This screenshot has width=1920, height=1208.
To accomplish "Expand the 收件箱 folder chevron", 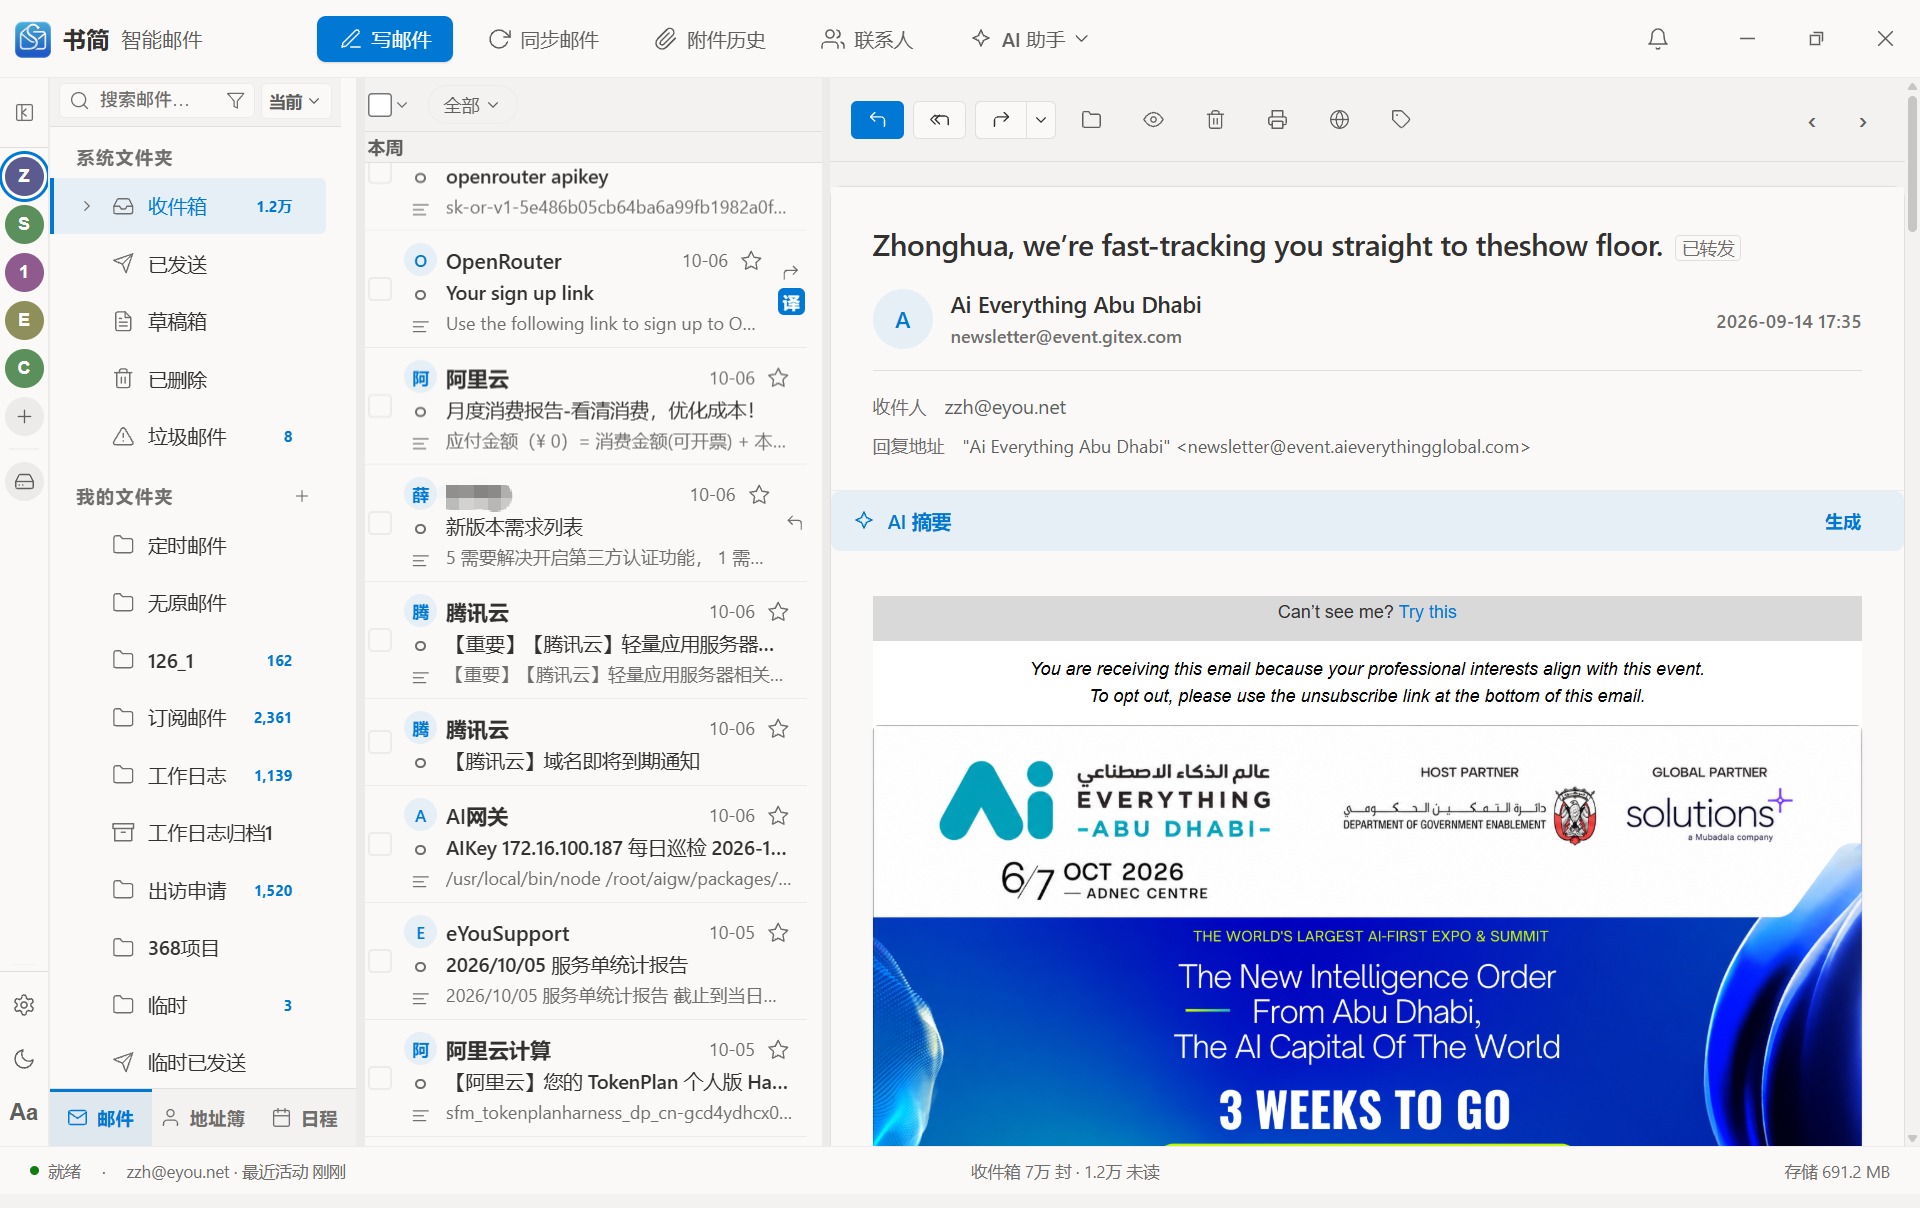I will click(87, 206).
